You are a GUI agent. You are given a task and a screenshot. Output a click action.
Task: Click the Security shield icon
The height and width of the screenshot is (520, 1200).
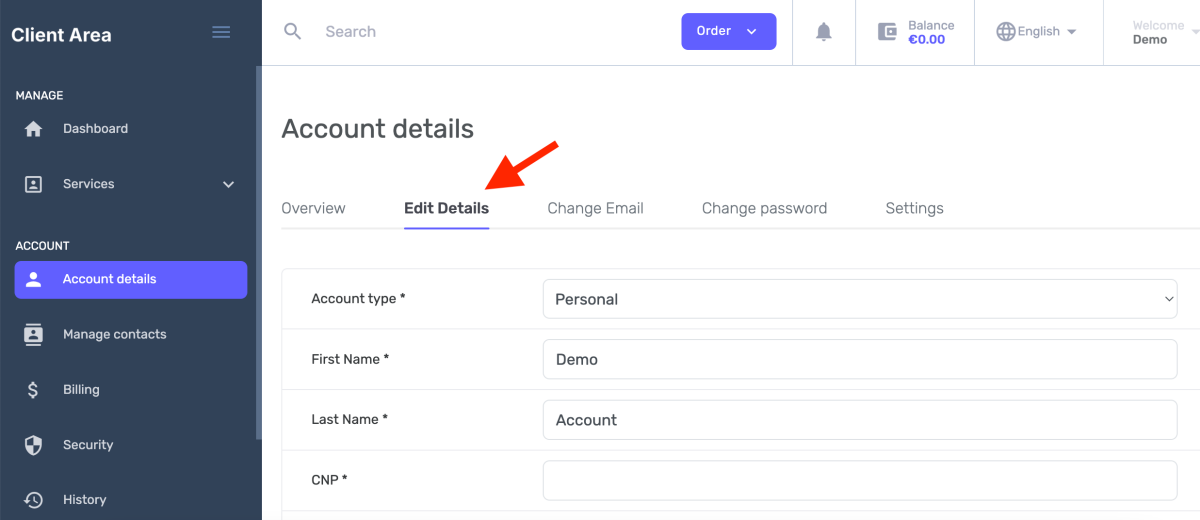34,445
